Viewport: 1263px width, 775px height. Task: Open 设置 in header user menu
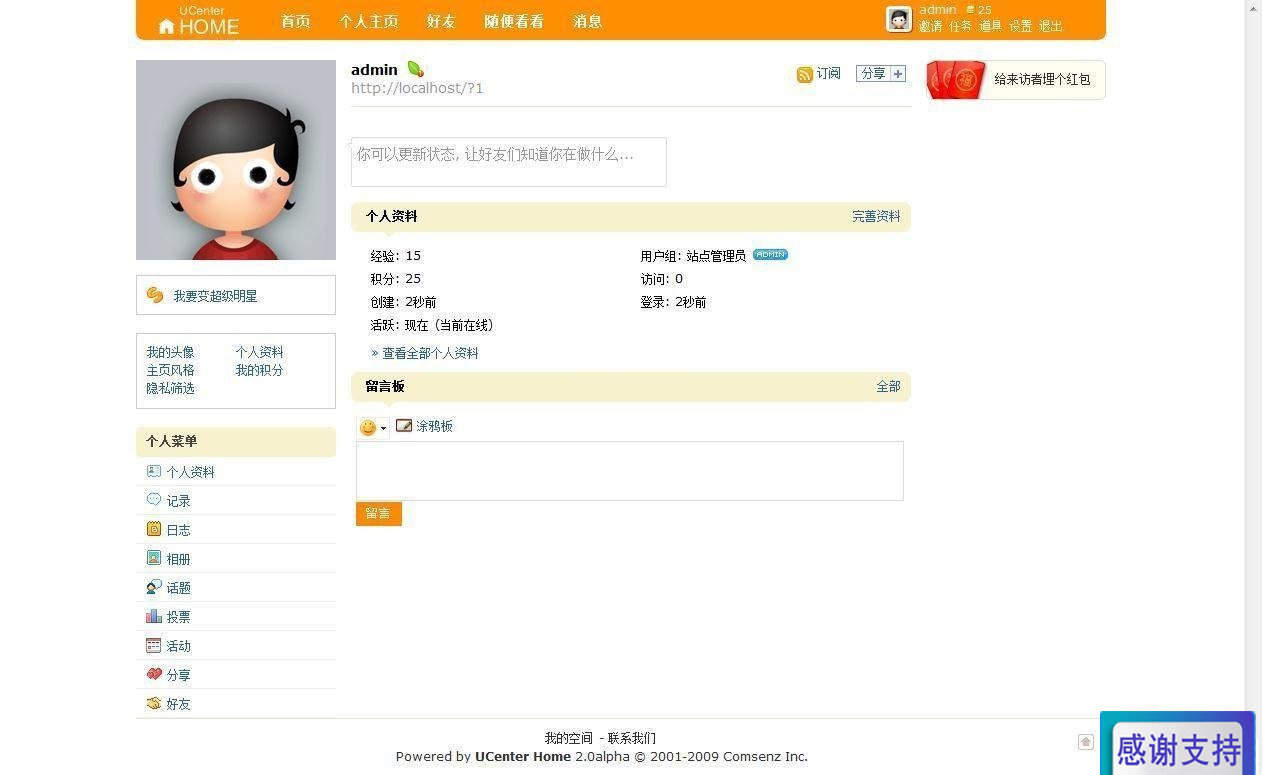point(1021,27)
